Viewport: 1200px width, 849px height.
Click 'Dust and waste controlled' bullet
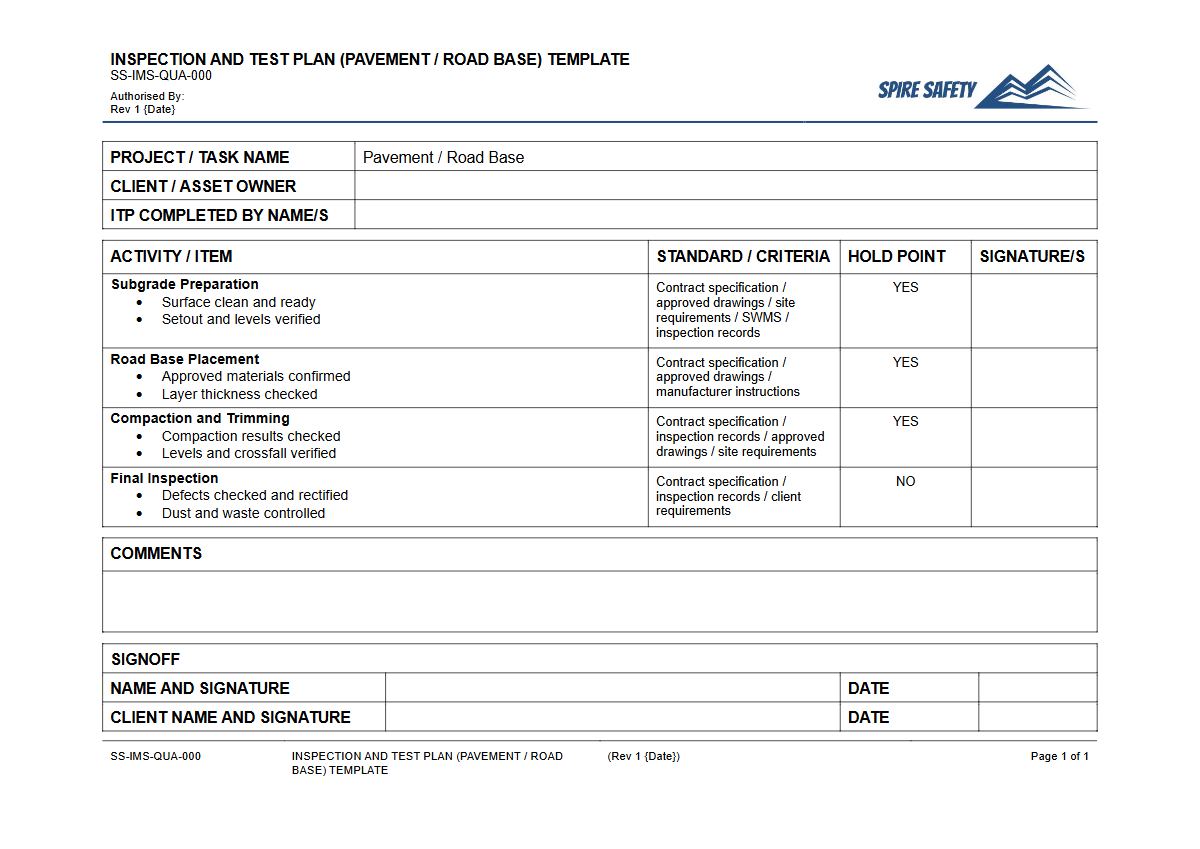[243, 513]
